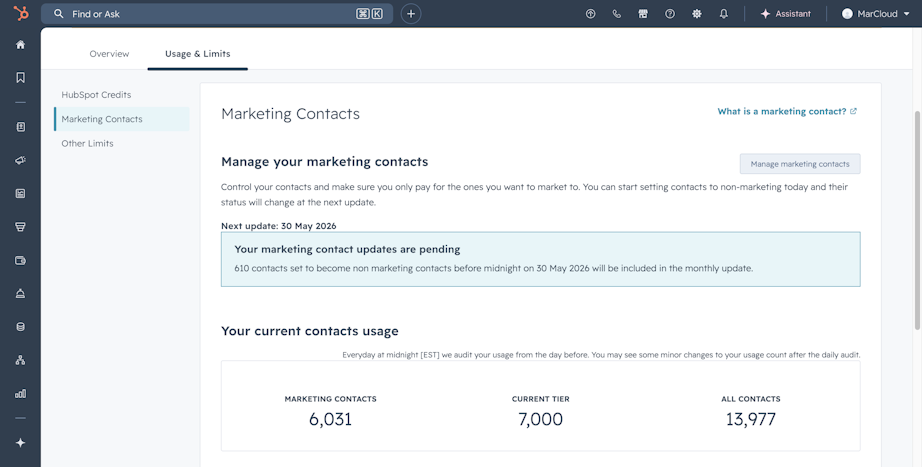Open the Data management database icon
The image size is (922, 467).
pos(21,327)
